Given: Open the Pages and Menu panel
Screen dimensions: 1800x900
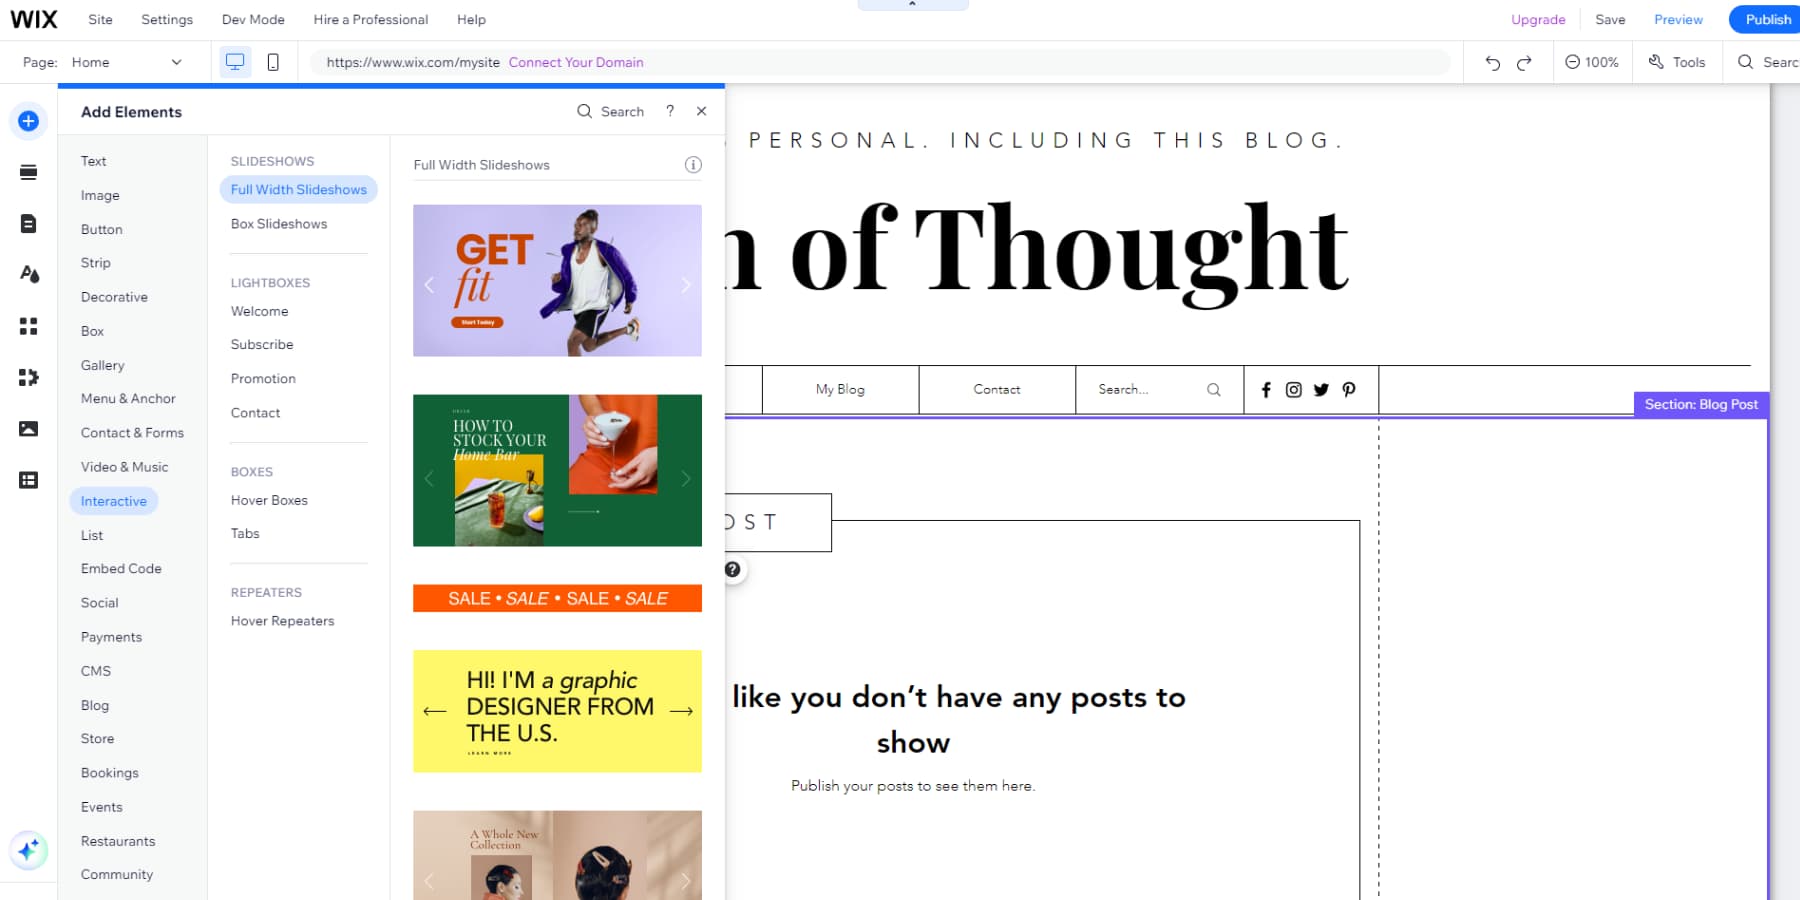Looking at the screenshot, I should 28,223.
